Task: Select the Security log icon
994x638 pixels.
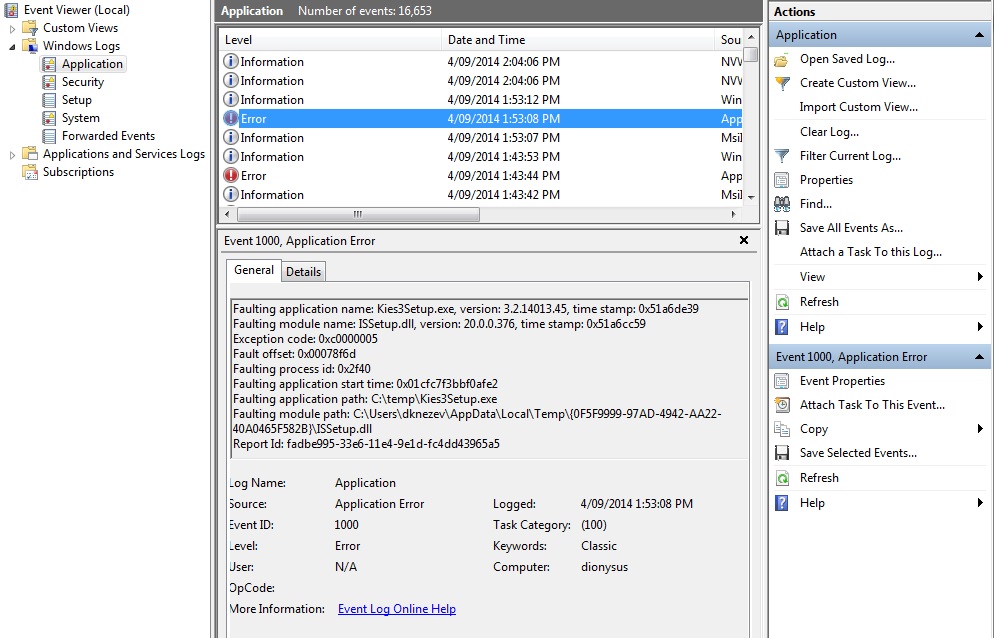Action: pos(49,82)
